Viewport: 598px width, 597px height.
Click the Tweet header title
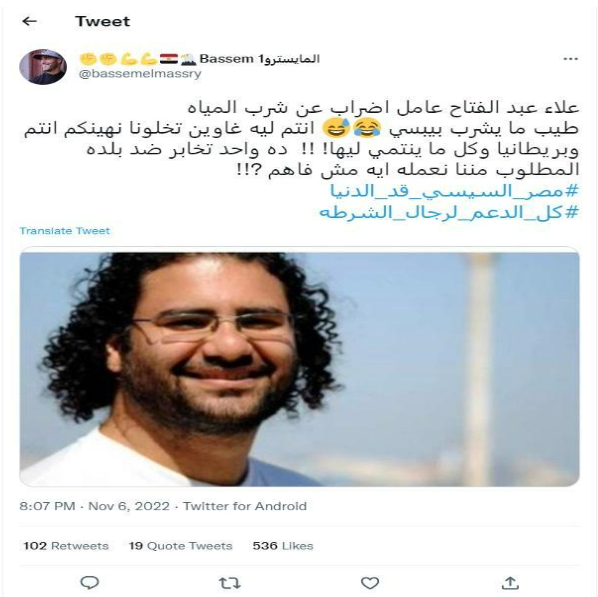[102, 21]
